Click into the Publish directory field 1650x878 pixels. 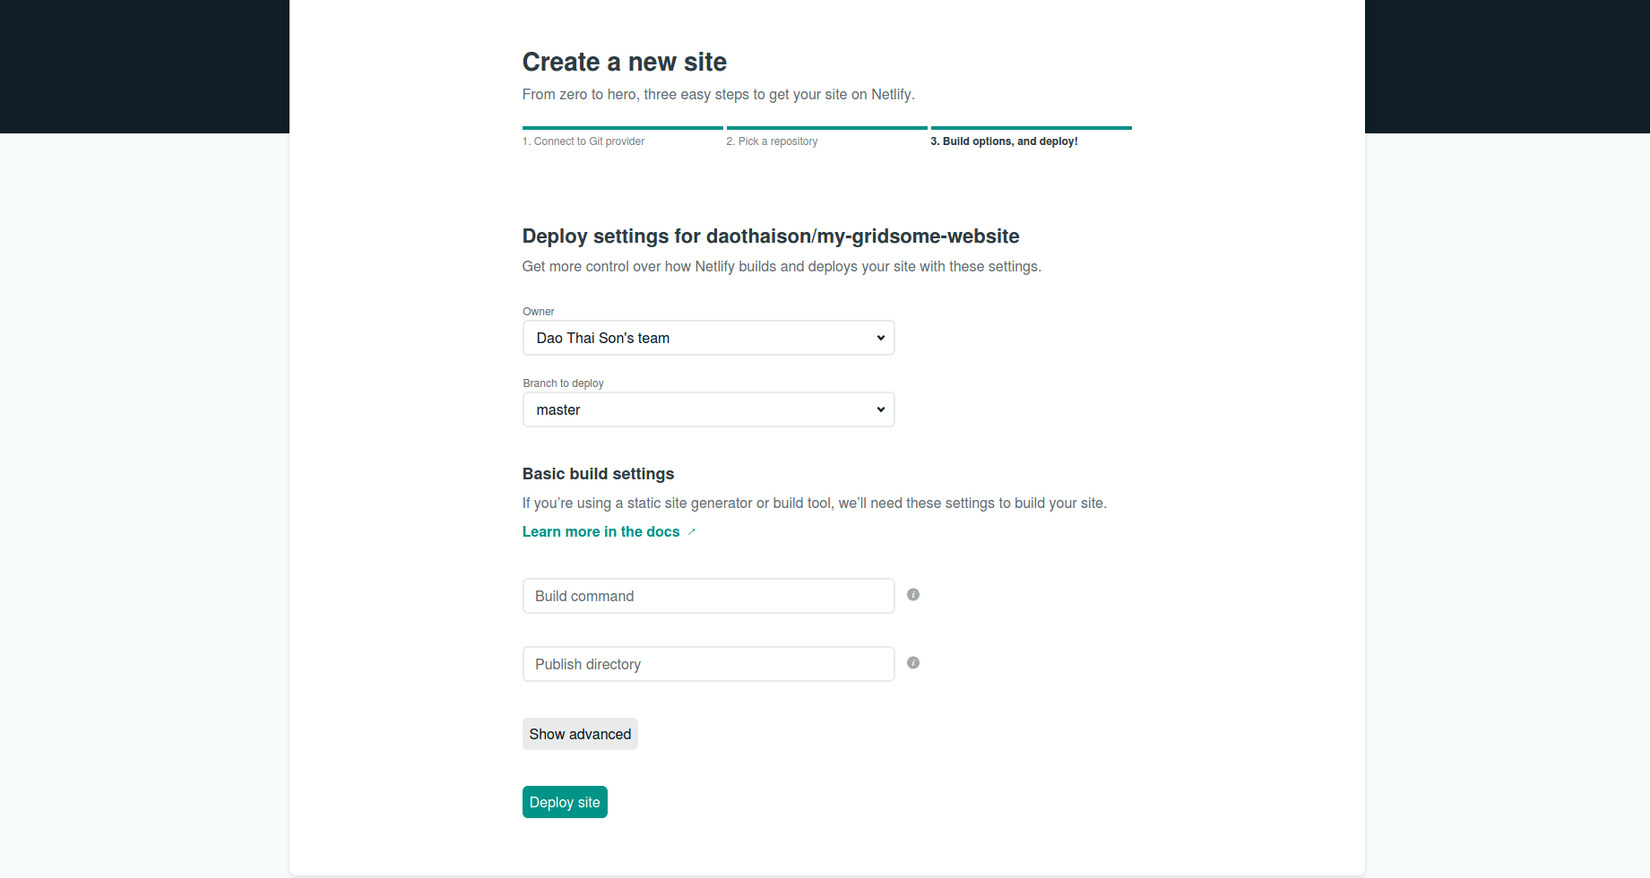(708, 664)
